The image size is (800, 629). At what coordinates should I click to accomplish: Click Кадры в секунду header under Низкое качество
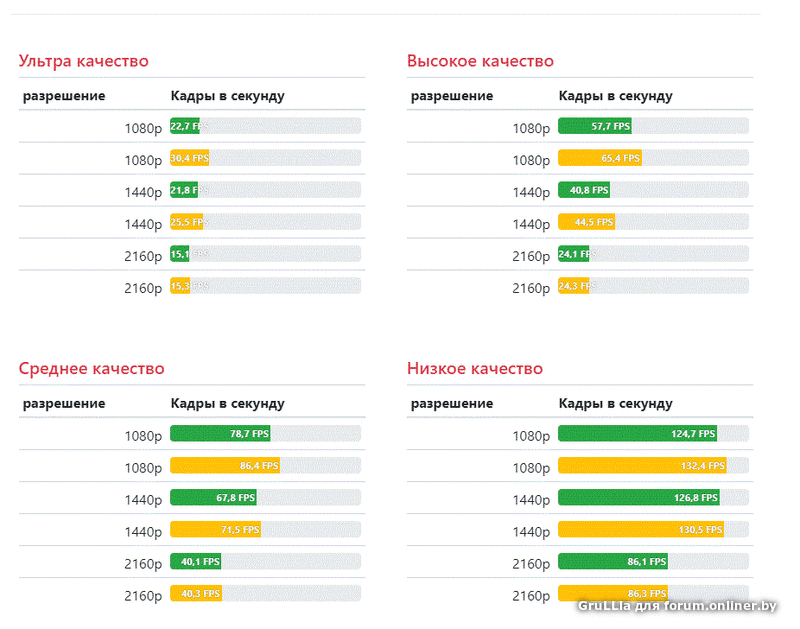click(615, 404)
